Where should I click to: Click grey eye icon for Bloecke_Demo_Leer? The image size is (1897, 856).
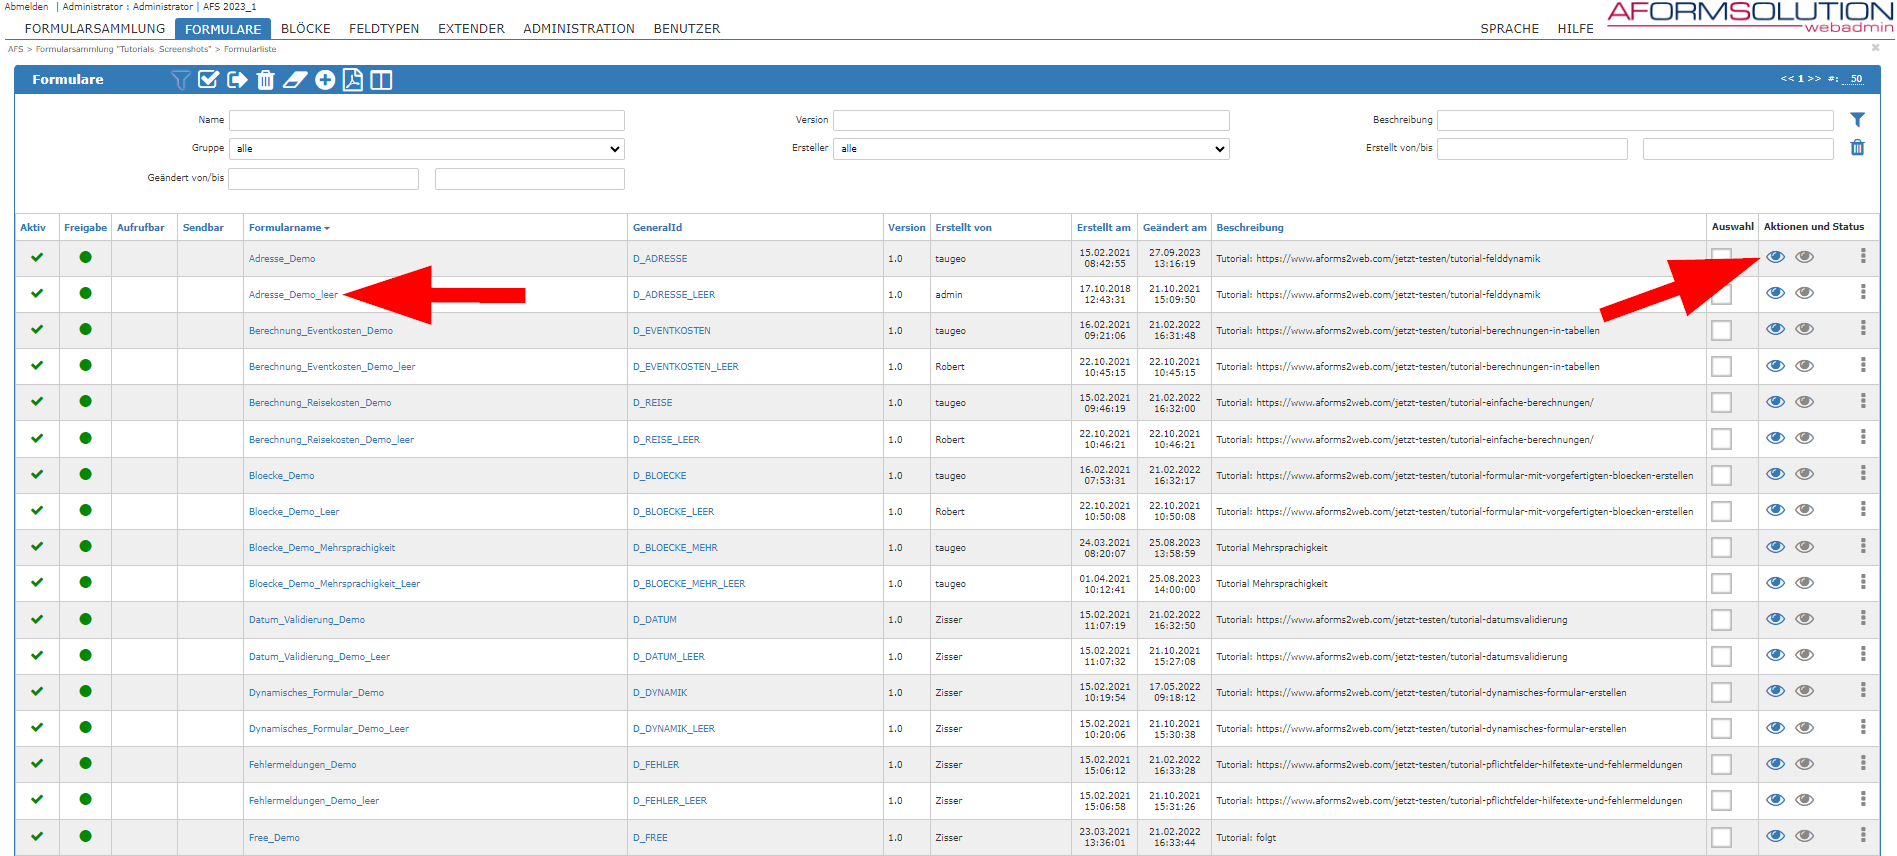tap(1804, 510)
